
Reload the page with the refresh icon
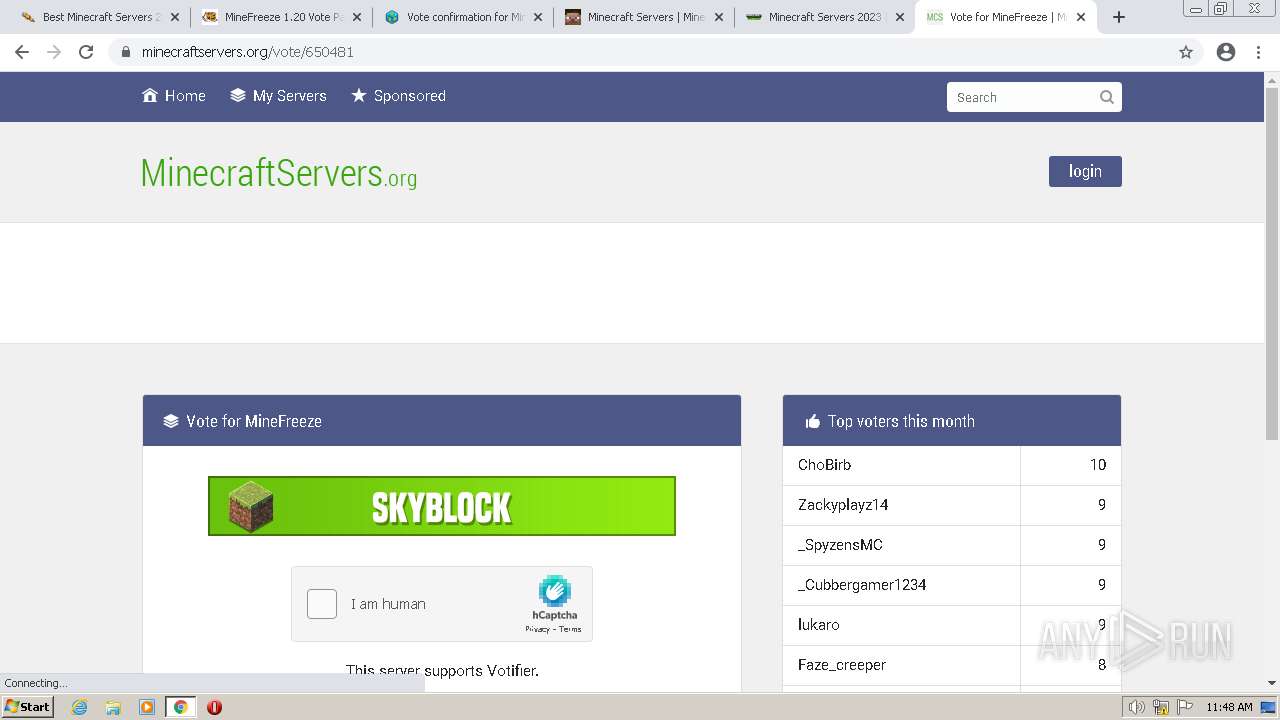point(86,52)
